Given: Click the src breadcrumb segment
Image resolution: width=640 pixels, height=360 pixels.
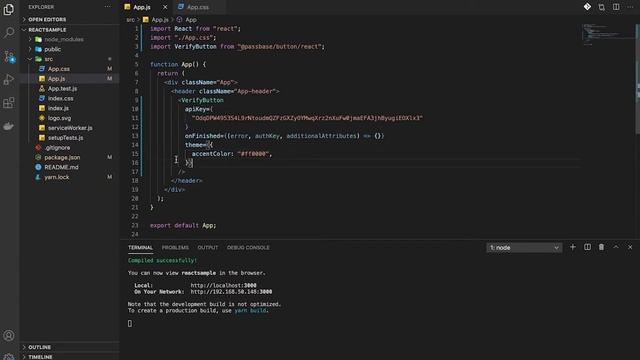Looking at the screenshot, I should pos(130,20).
